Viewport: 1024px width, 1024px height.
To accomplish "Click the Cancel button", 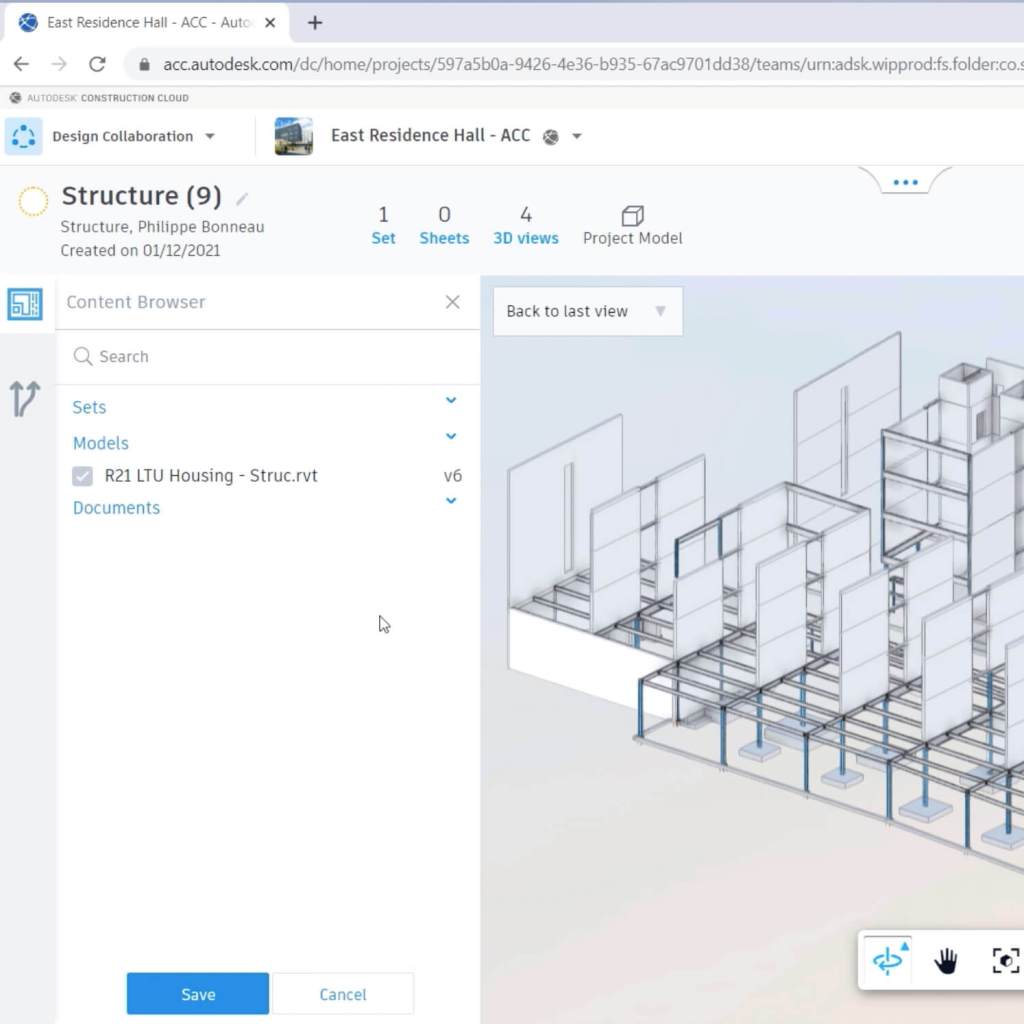I will [x=343, y=994].
